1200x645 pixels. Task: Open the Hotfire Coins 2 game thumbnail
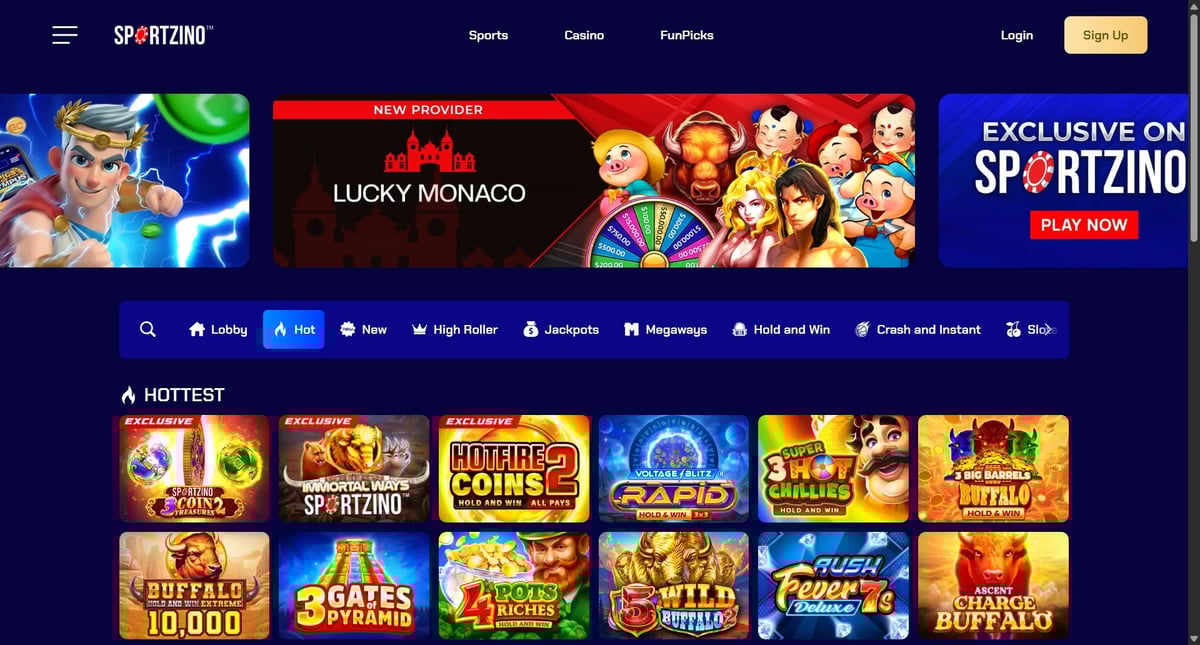514,469
